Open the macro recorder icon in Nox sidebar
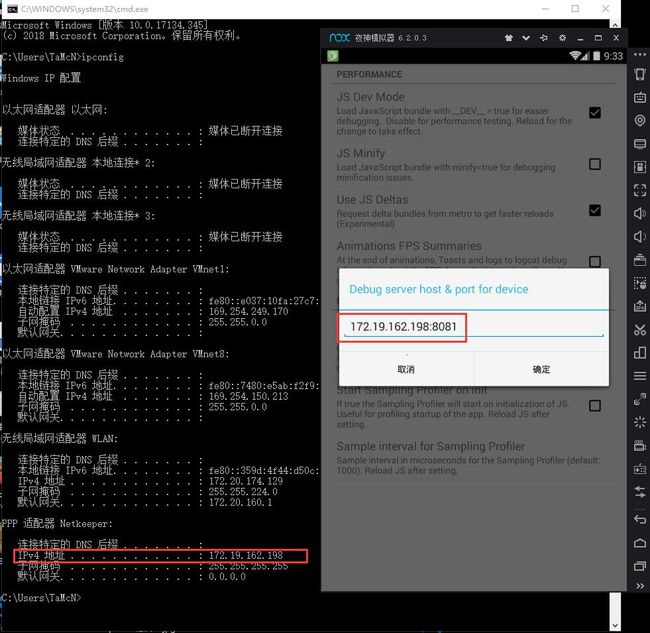Viewport: 650px width, 633px height. point(640,283)
